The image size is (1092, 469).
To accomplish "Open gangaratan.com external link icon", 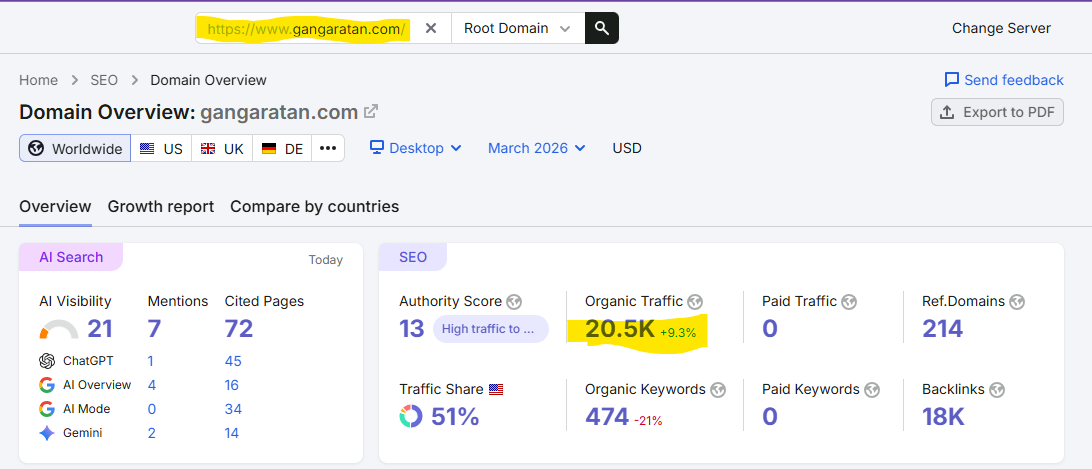I will (x=371, y=111).
